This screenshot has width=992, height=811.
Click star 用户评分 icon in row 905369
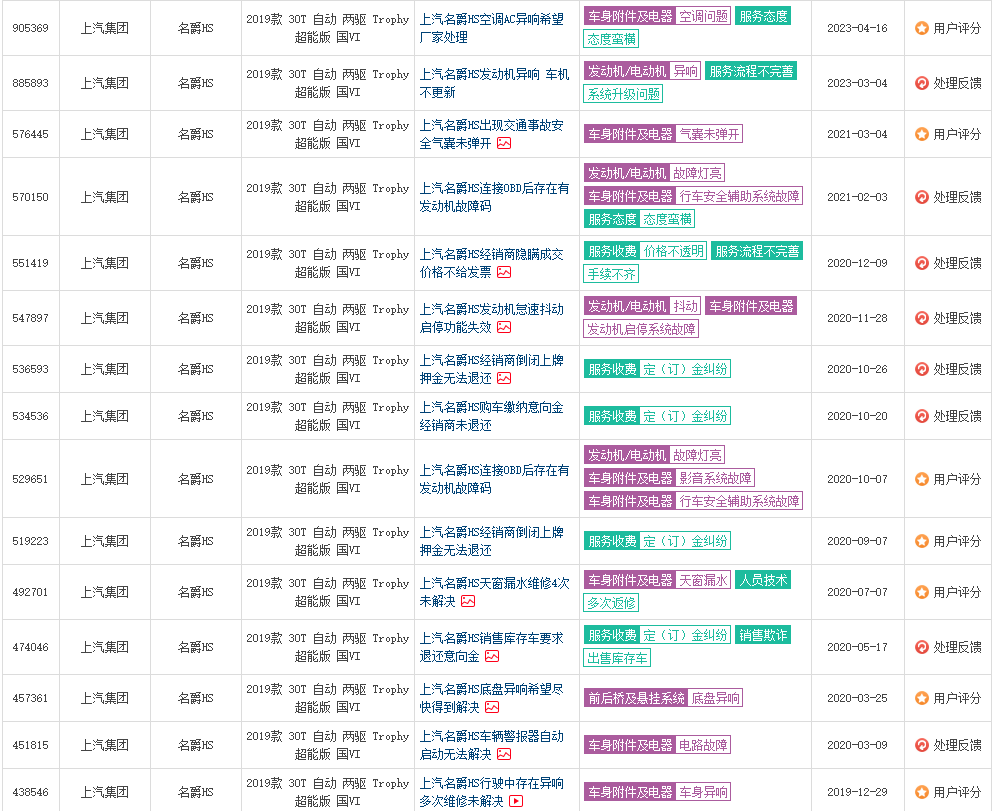[x=922, y=28]
